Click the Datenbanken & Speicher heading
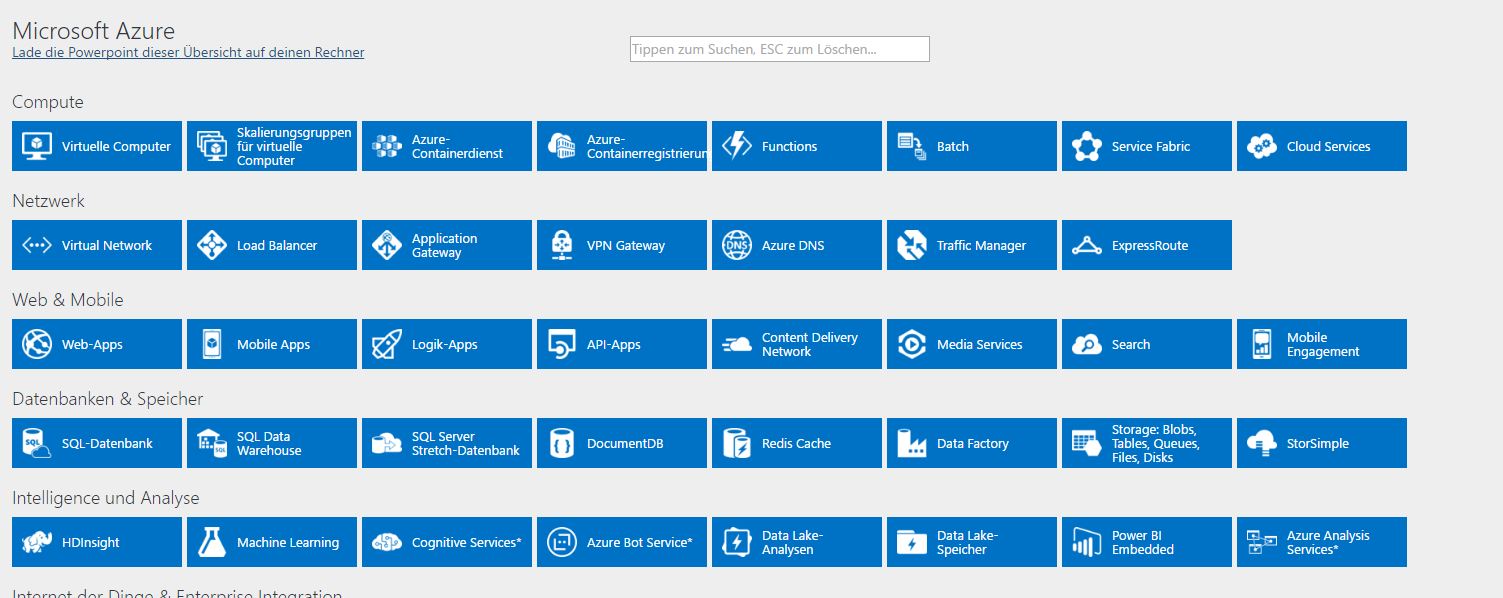Screen dimensions: 1503x598 click(x=107, y=399)
